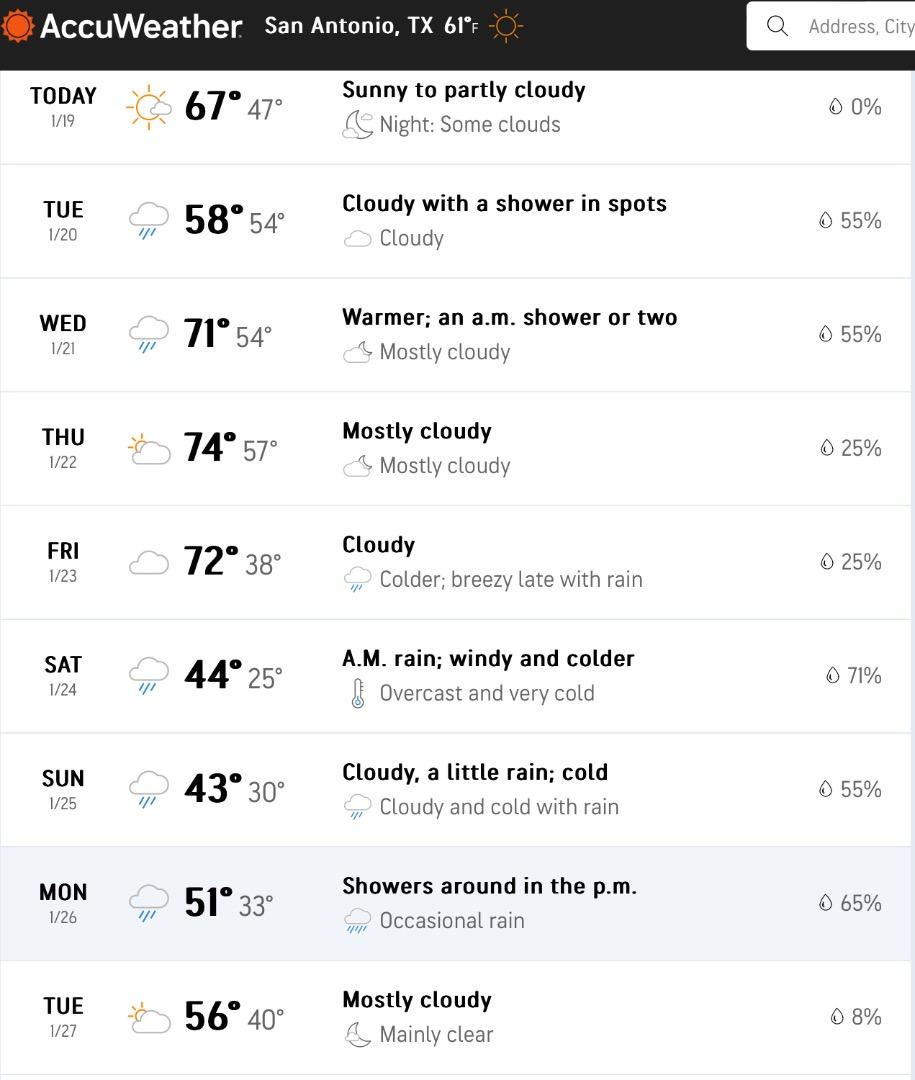Screen dimensions: 915x1080
Task: Click the cloudy icon for Friday 1/23
Action: [148, 563]
